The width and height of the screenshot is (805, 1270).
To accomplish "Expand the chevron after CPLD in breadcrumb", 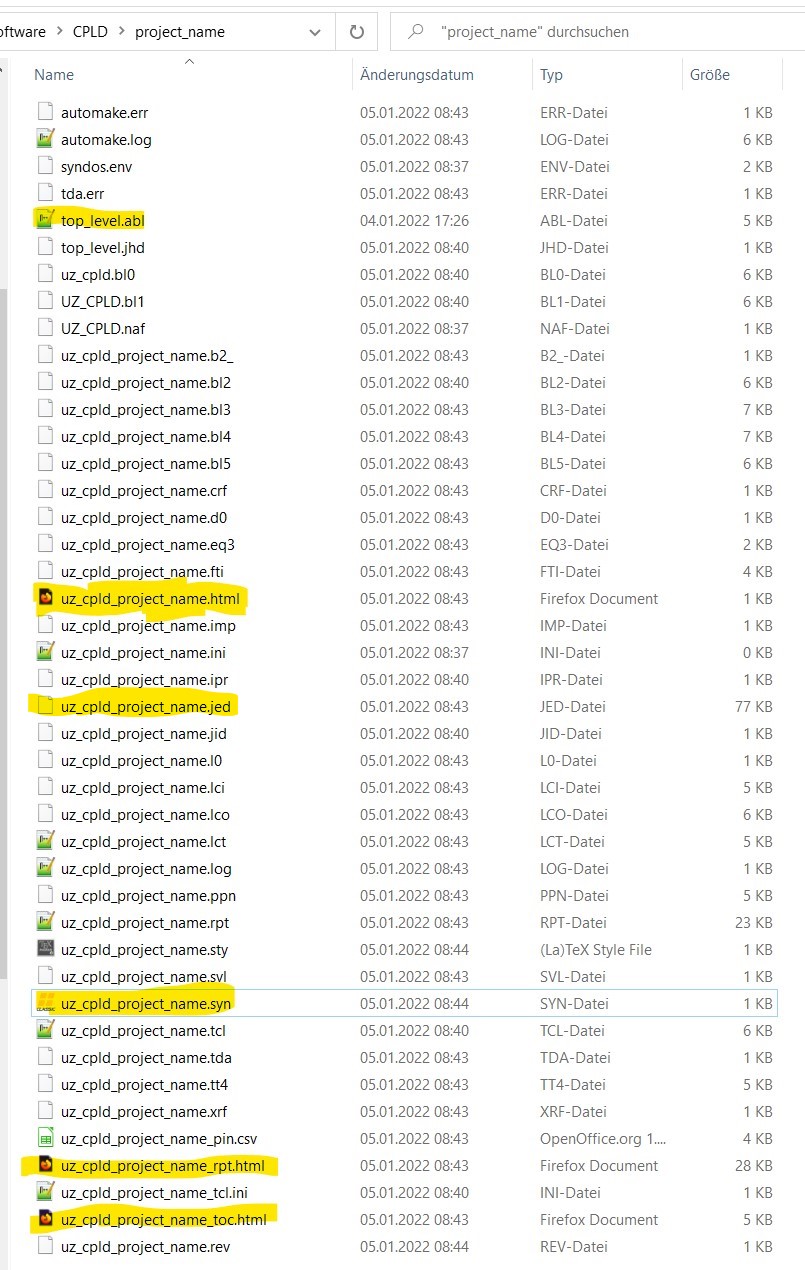I will click(x=122, y=32).
